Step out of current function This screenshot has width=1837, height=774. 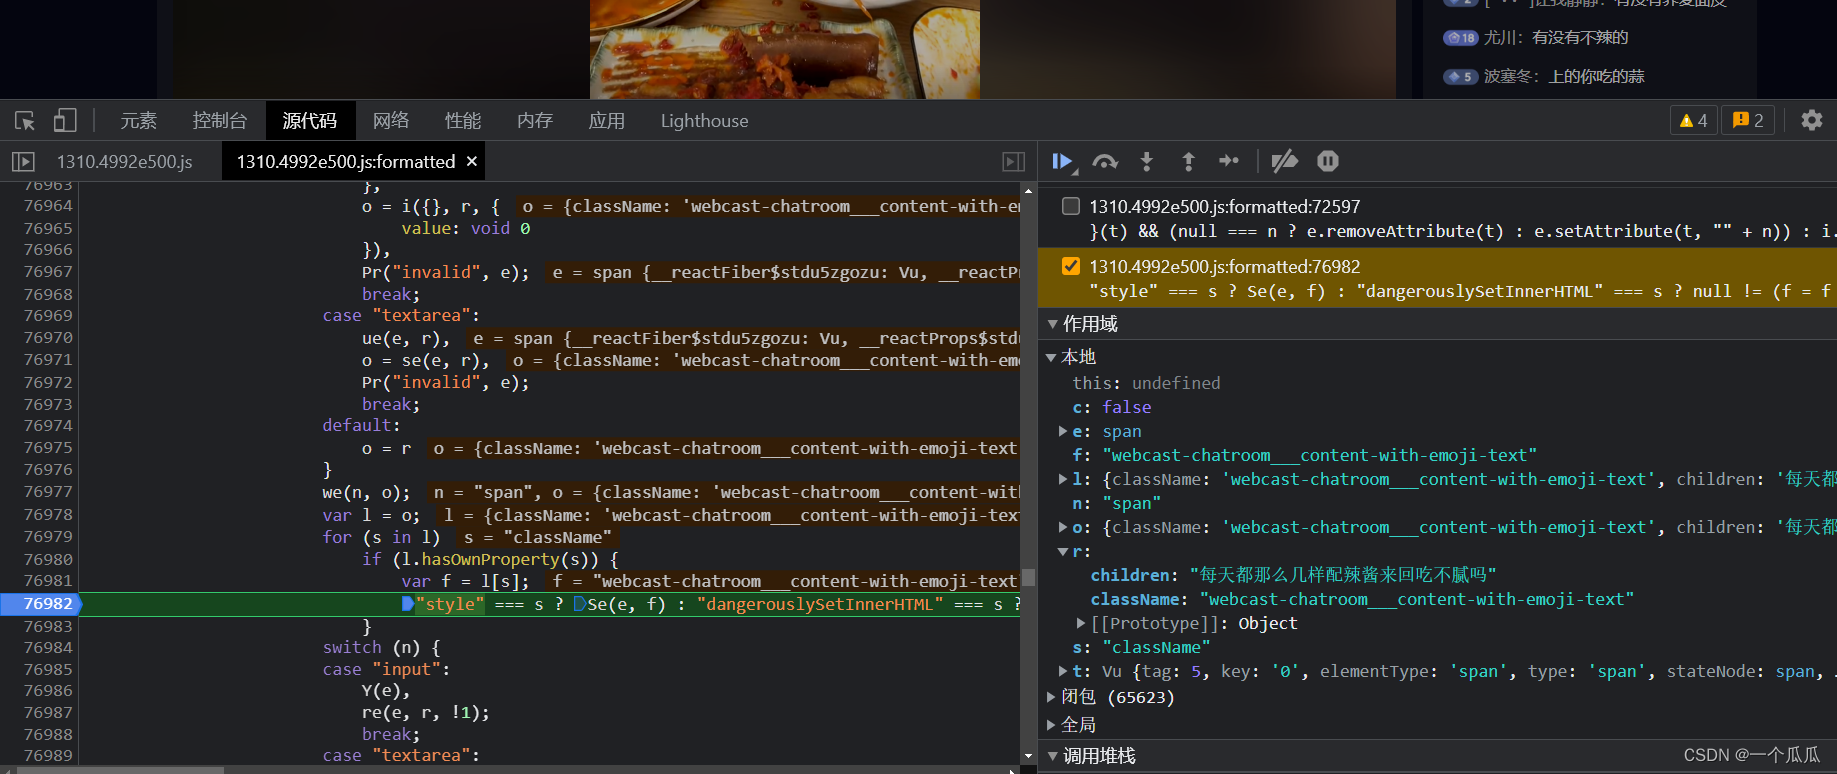point(1188,161)
